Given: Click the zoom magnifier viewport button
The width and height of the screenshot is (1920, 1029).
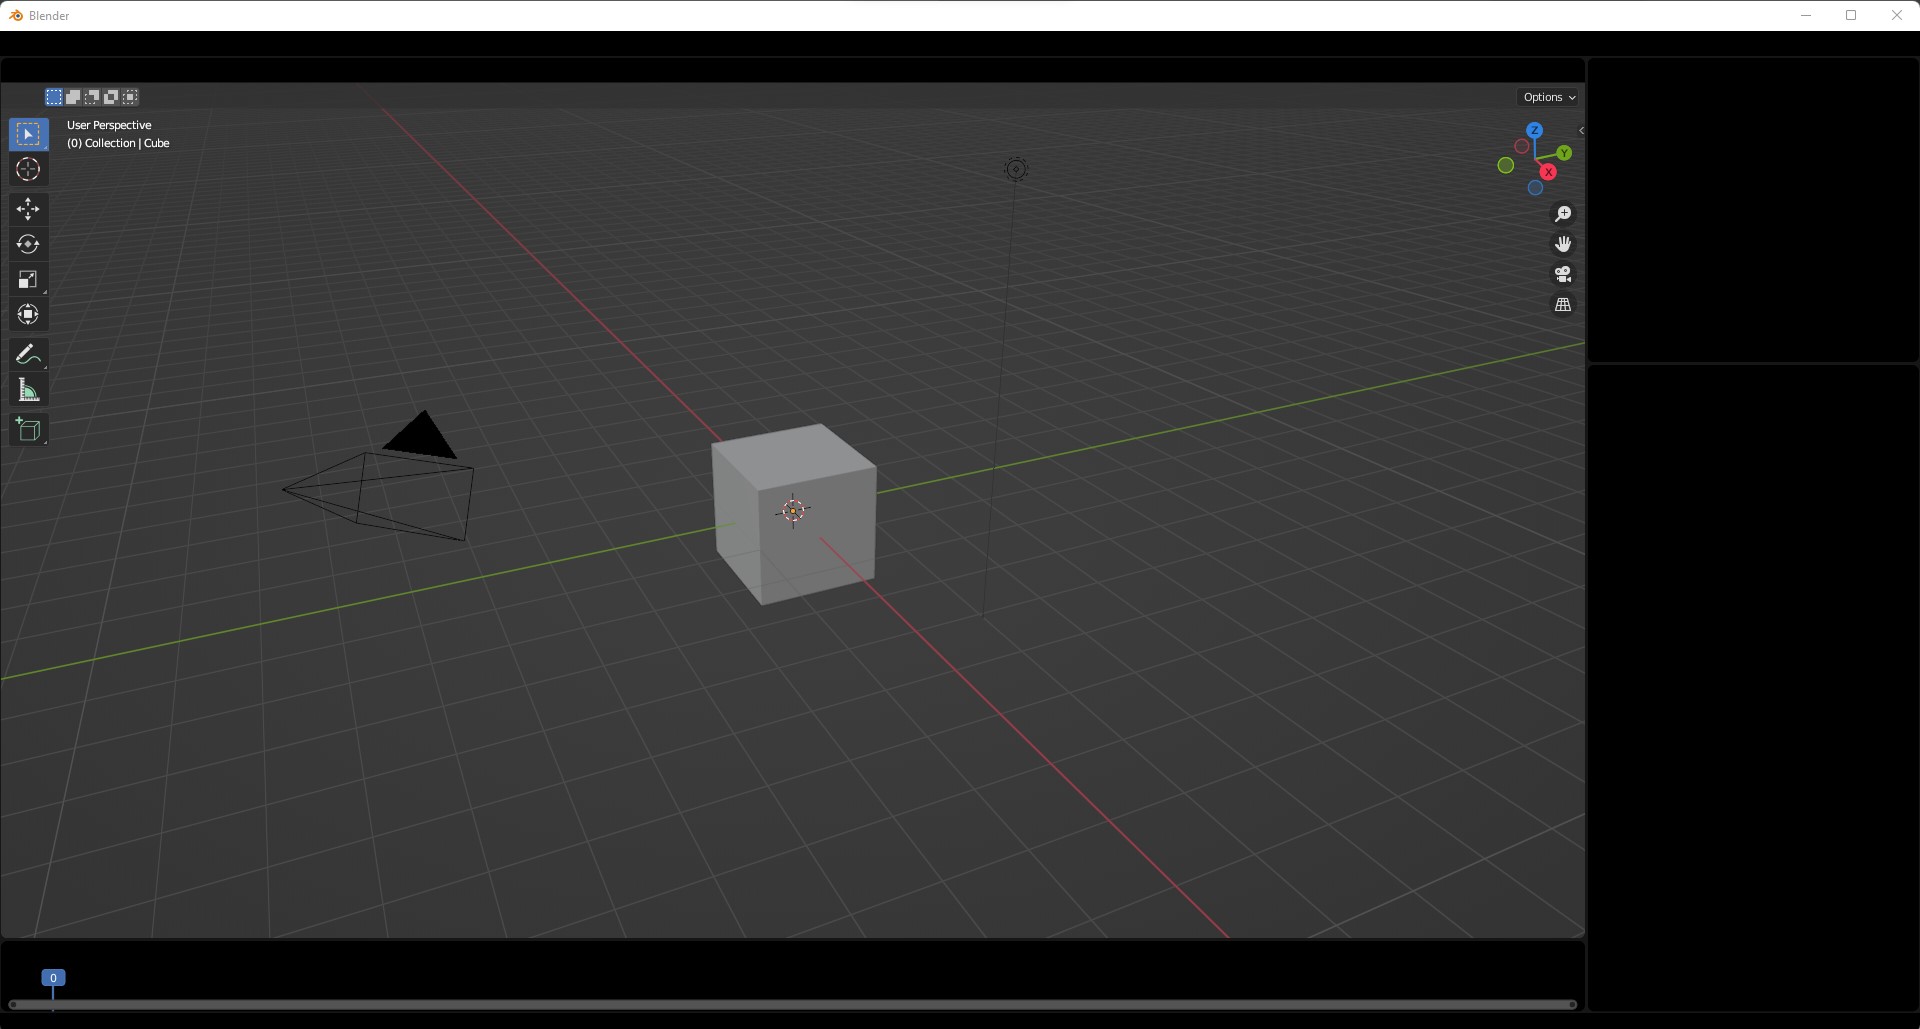Looking at the screenshot, I should (1563, 214).
